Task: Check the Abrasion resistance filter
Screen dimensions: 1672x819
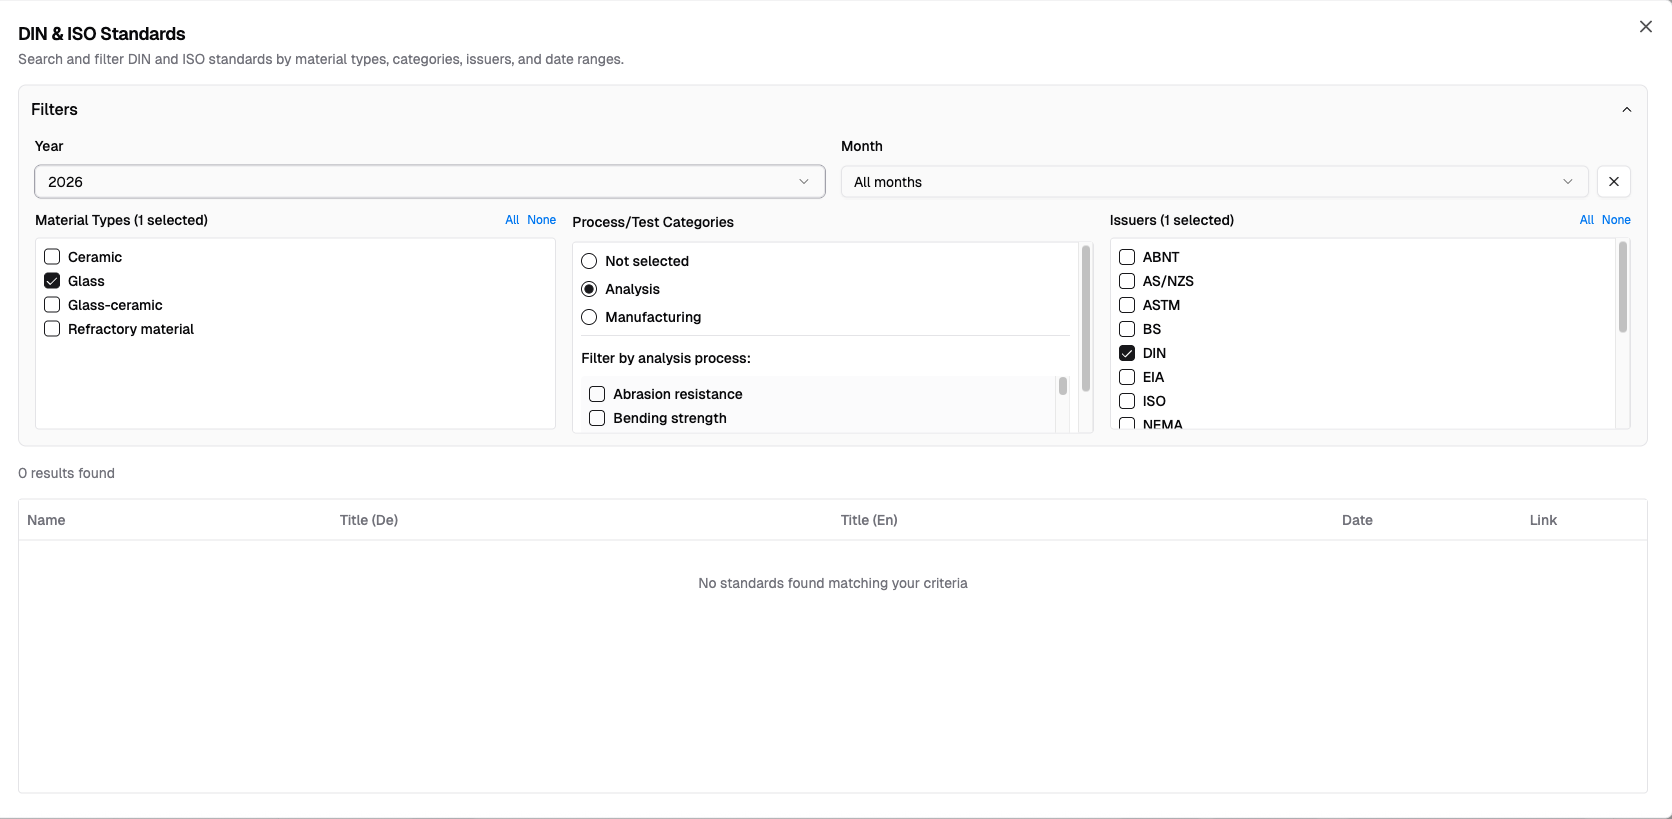Action: (597, 394)
